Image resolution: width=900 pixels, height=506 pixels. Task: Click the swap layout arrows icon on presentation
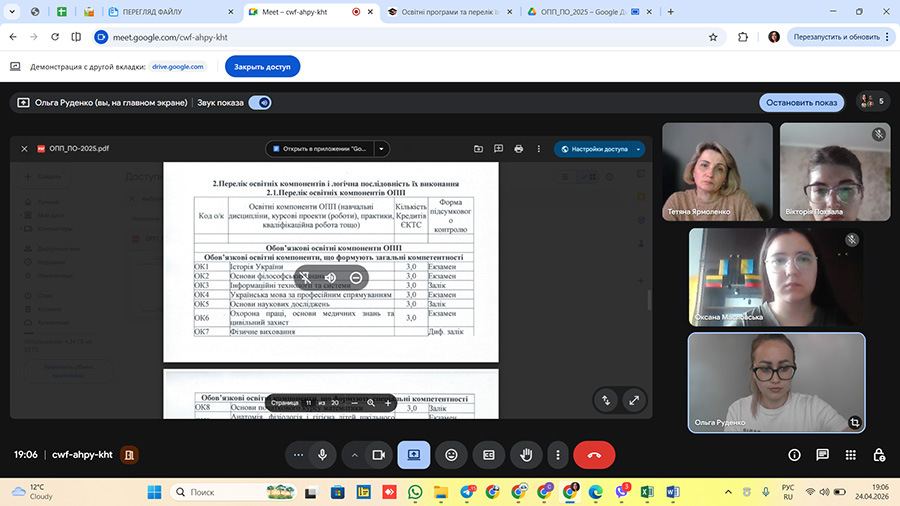[x=606, y=400]
